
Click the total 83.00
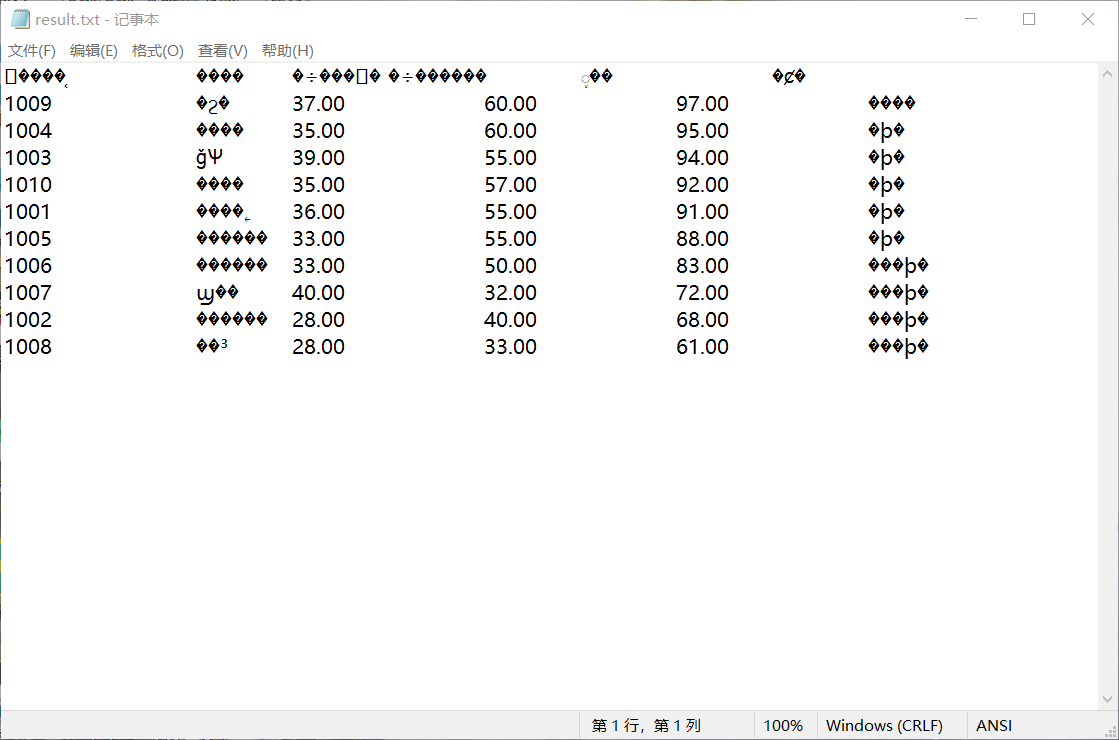click(x=702, y=265)
